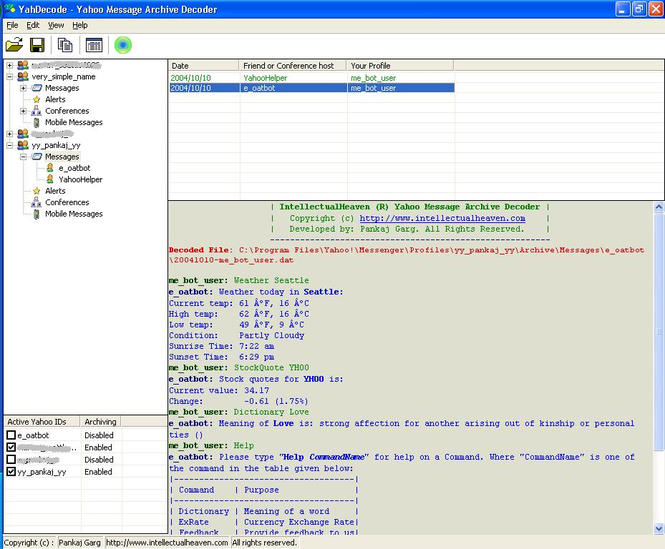The image size is (665, 549).
Task: Click me_bot_user profile in YahooHelper row
Action: point(373,78)
